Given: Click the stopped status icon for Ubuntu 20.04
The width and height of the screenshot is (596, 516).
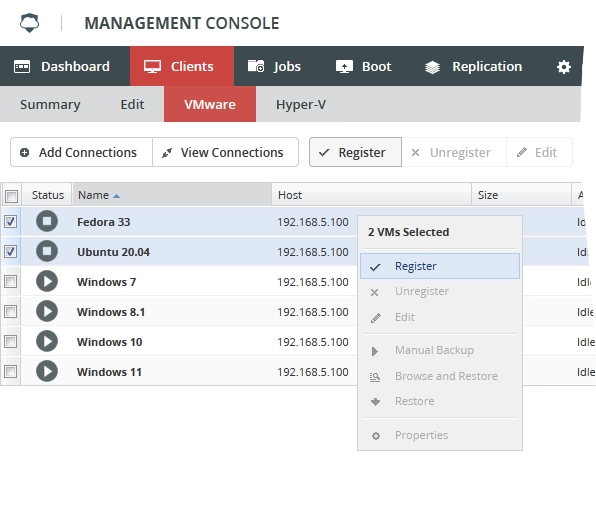Looking at the screenshot, I should pyautogui.click(x=47, y=251).
